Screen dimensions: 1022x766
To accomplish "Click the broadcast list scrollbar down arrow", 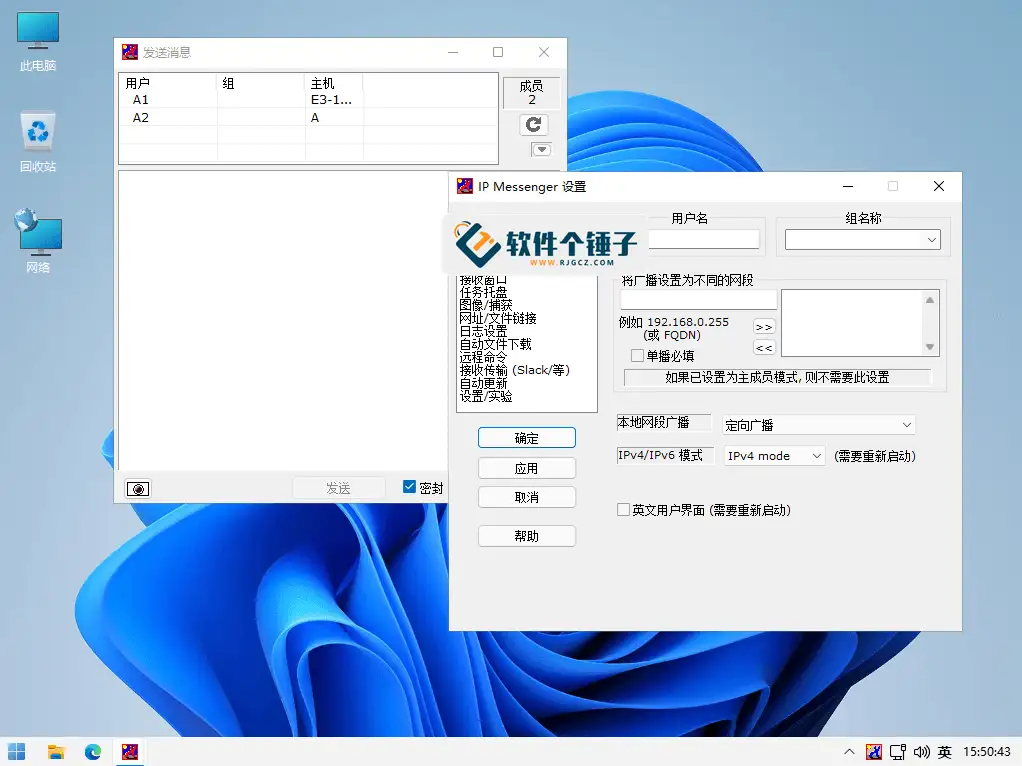I will point(930,347).
